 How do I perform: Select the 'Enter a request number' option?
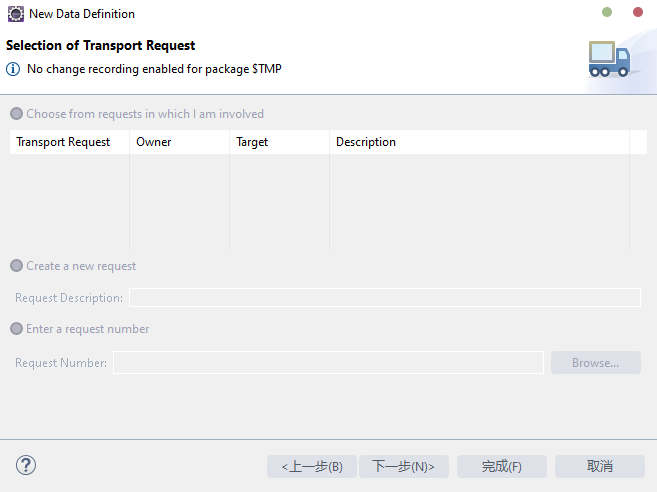click(x=16, y=329)
